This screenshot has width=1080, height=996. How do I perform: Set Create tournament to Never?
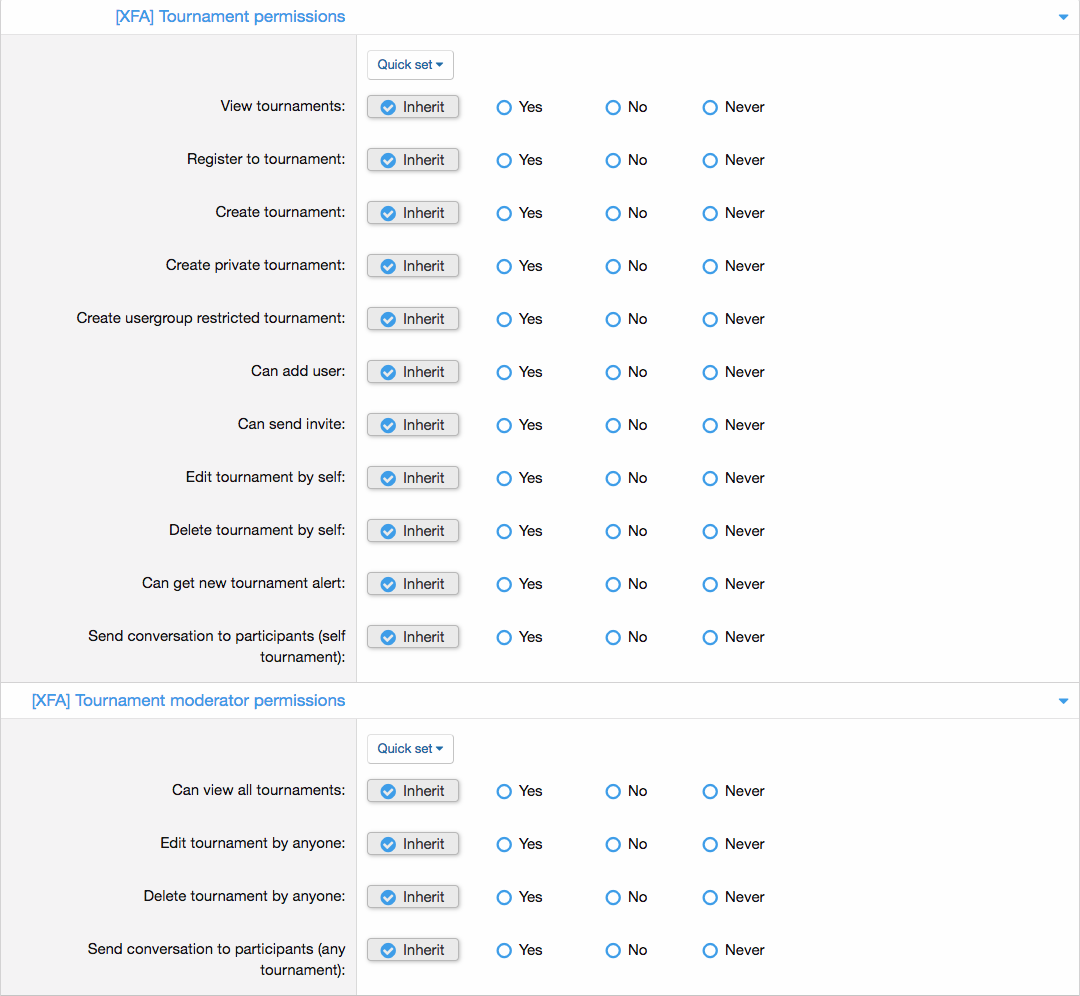[710, 213]
